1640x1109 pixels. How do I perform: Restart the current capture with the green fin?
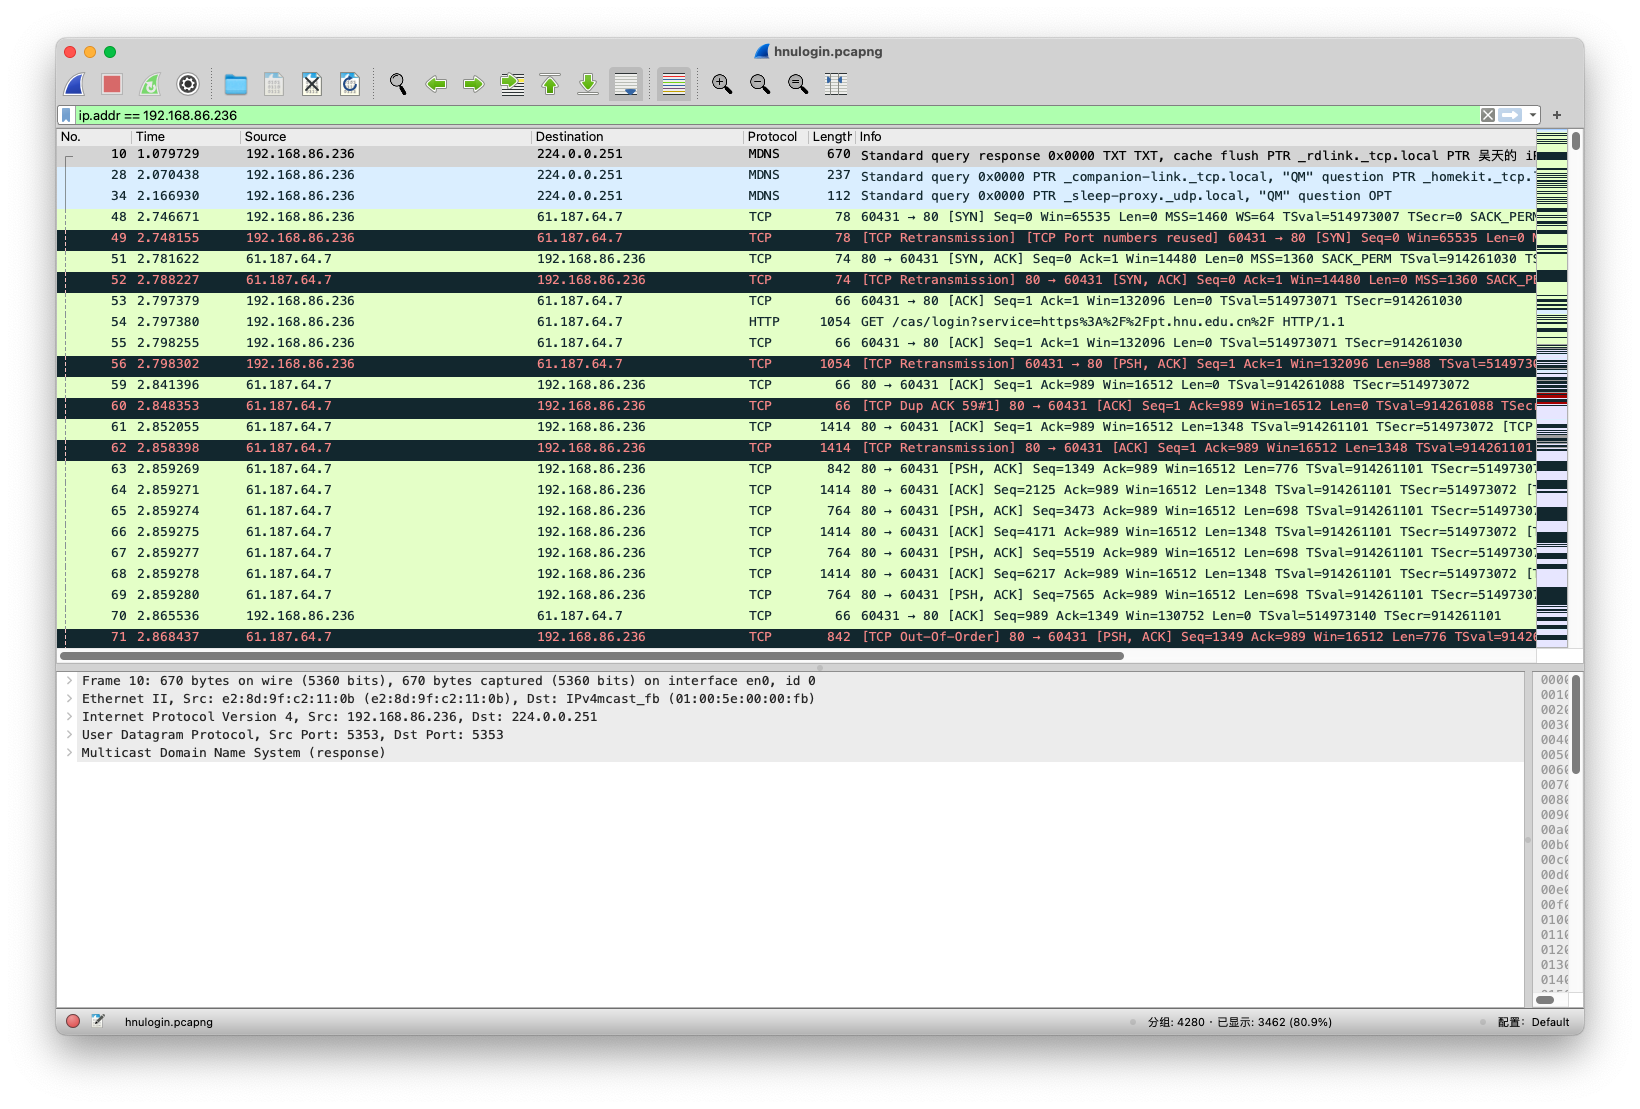[x=150, y=84]
